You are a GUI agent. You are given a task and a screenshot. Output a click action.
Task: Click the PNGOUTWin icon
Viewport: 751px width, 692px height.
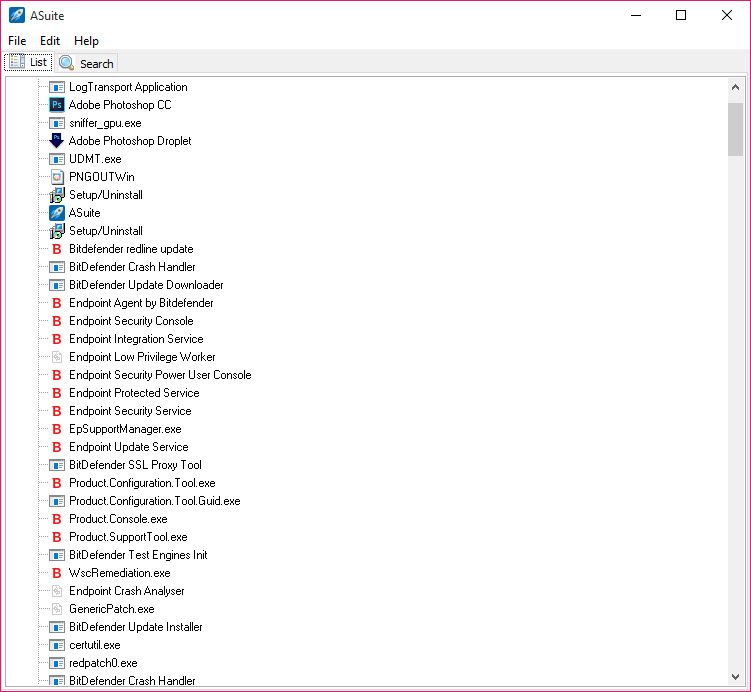[57, 177]
